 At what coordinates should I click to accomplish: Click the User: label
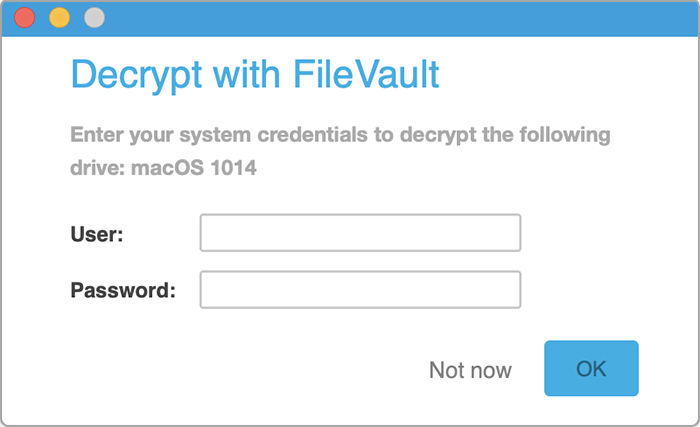tap(97, 234)
